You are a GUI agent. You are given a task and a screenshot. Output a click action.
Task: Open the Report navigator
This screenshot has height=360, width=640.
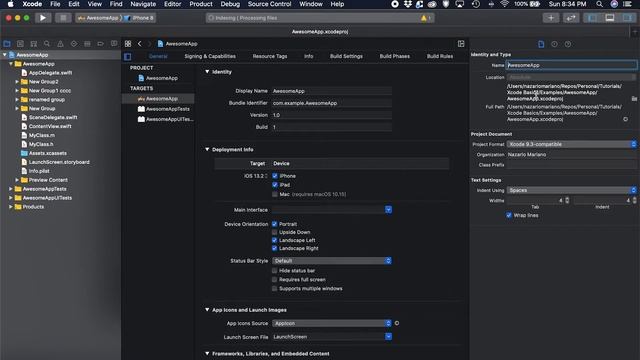(x=114, y=44)
